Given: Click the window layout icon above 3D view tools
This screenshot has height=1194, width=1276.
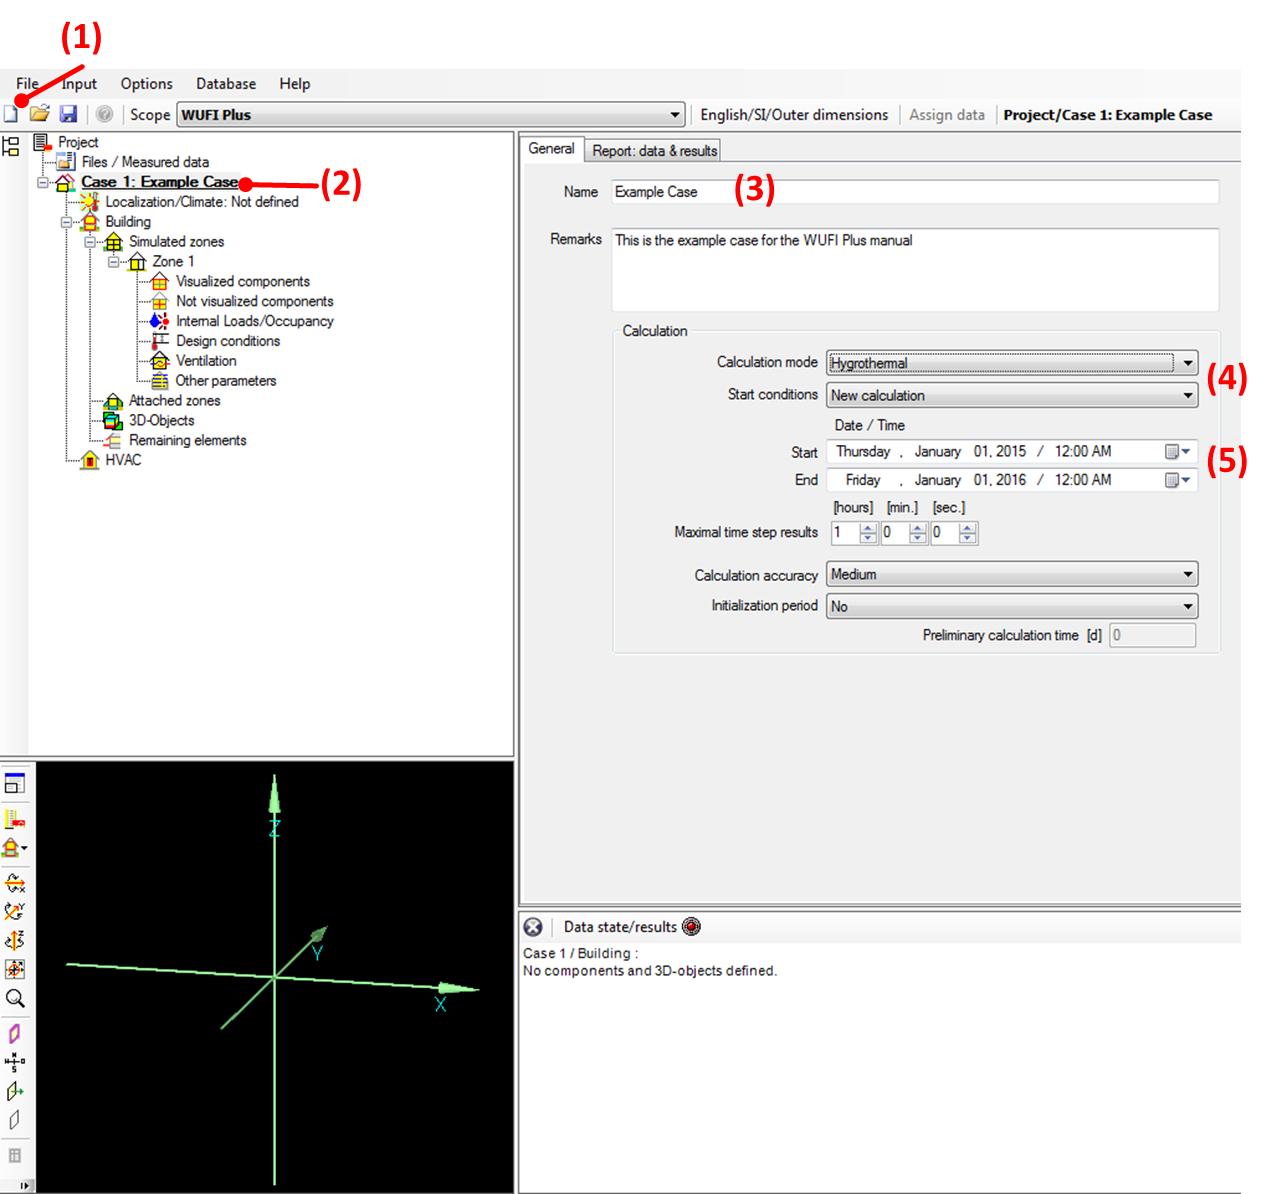Looking at the screenshot, I should pos(14,783).
